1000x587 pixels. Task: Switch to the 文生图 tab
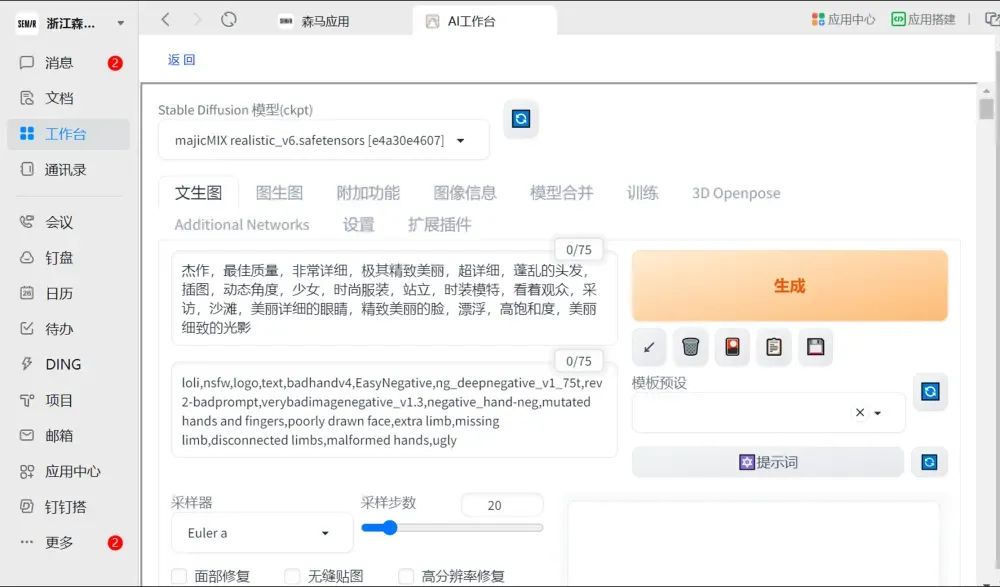(x=198, y=193)
